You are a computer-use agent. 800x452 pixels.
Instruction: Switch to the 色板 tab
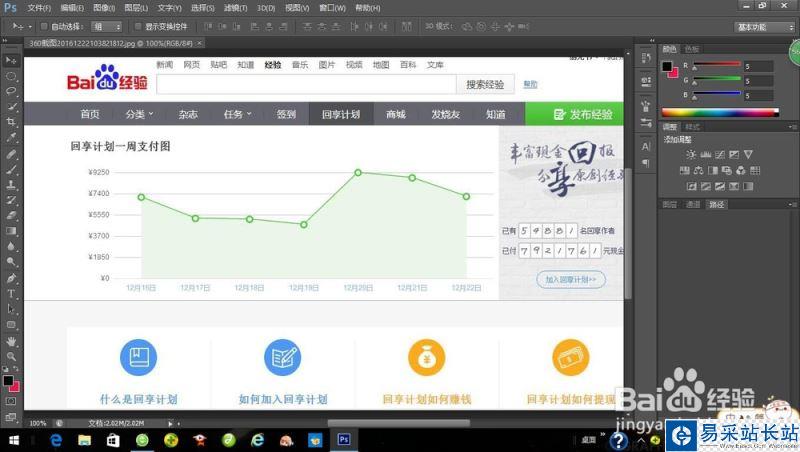[692, 49]
